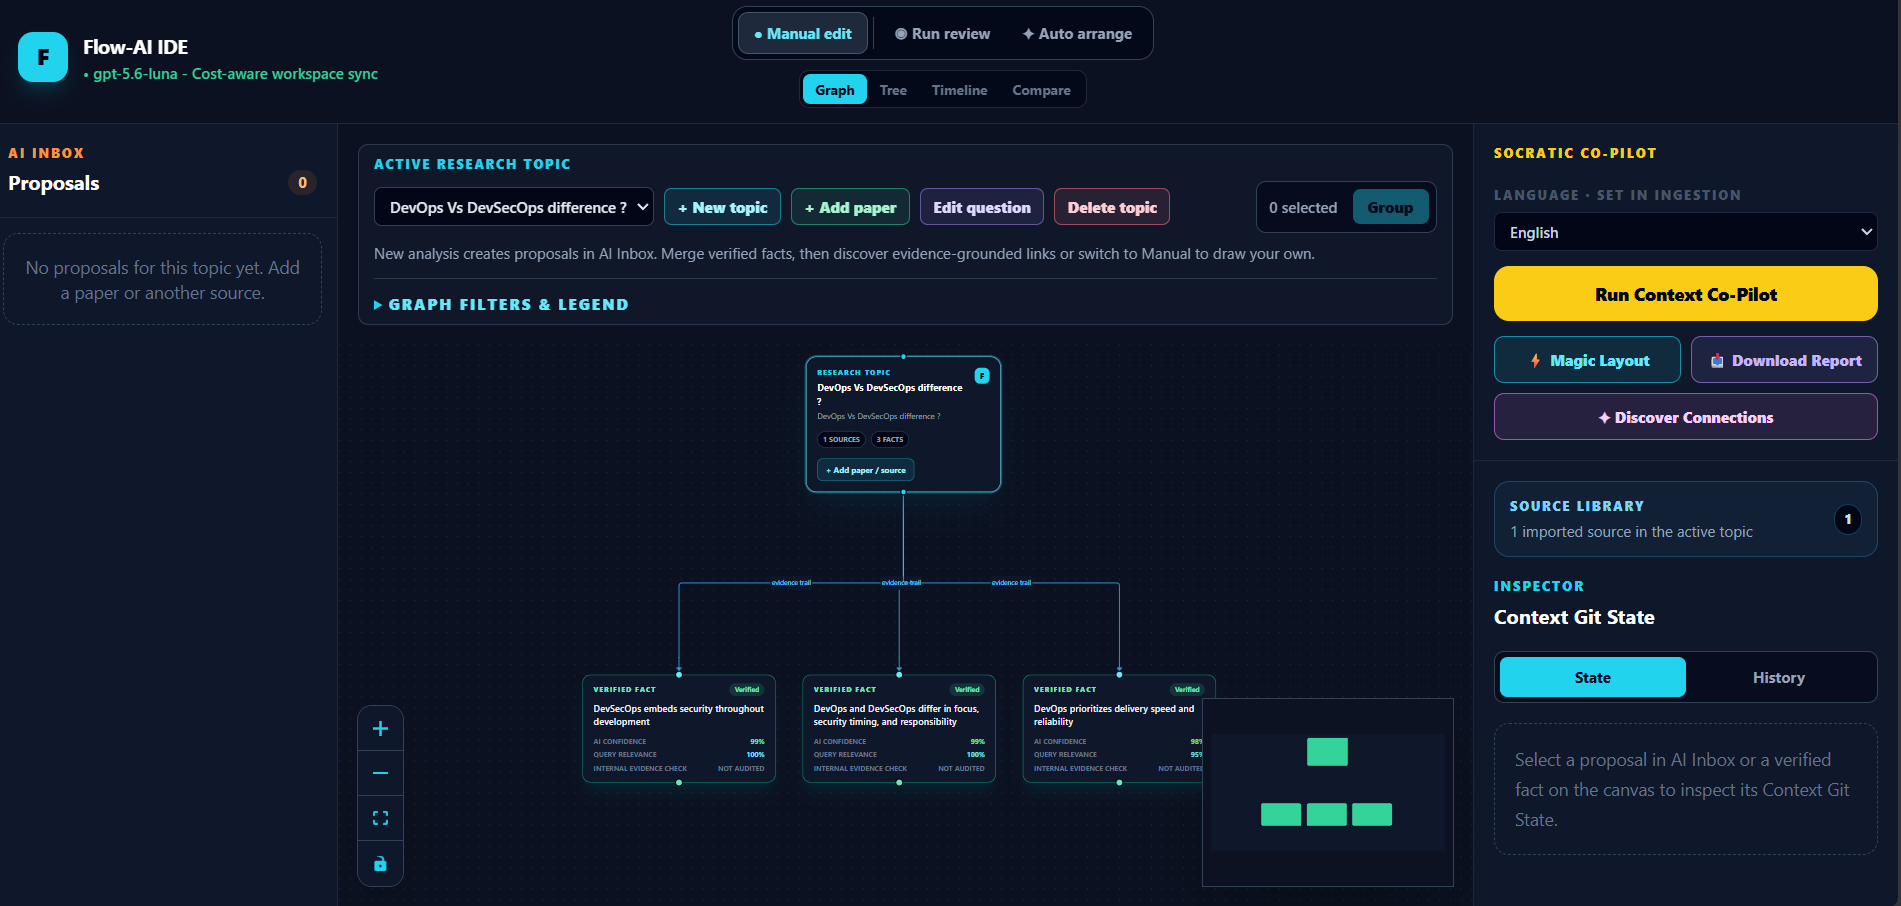Select the Run review mode

pyautogui.click(x=942, y=34)
